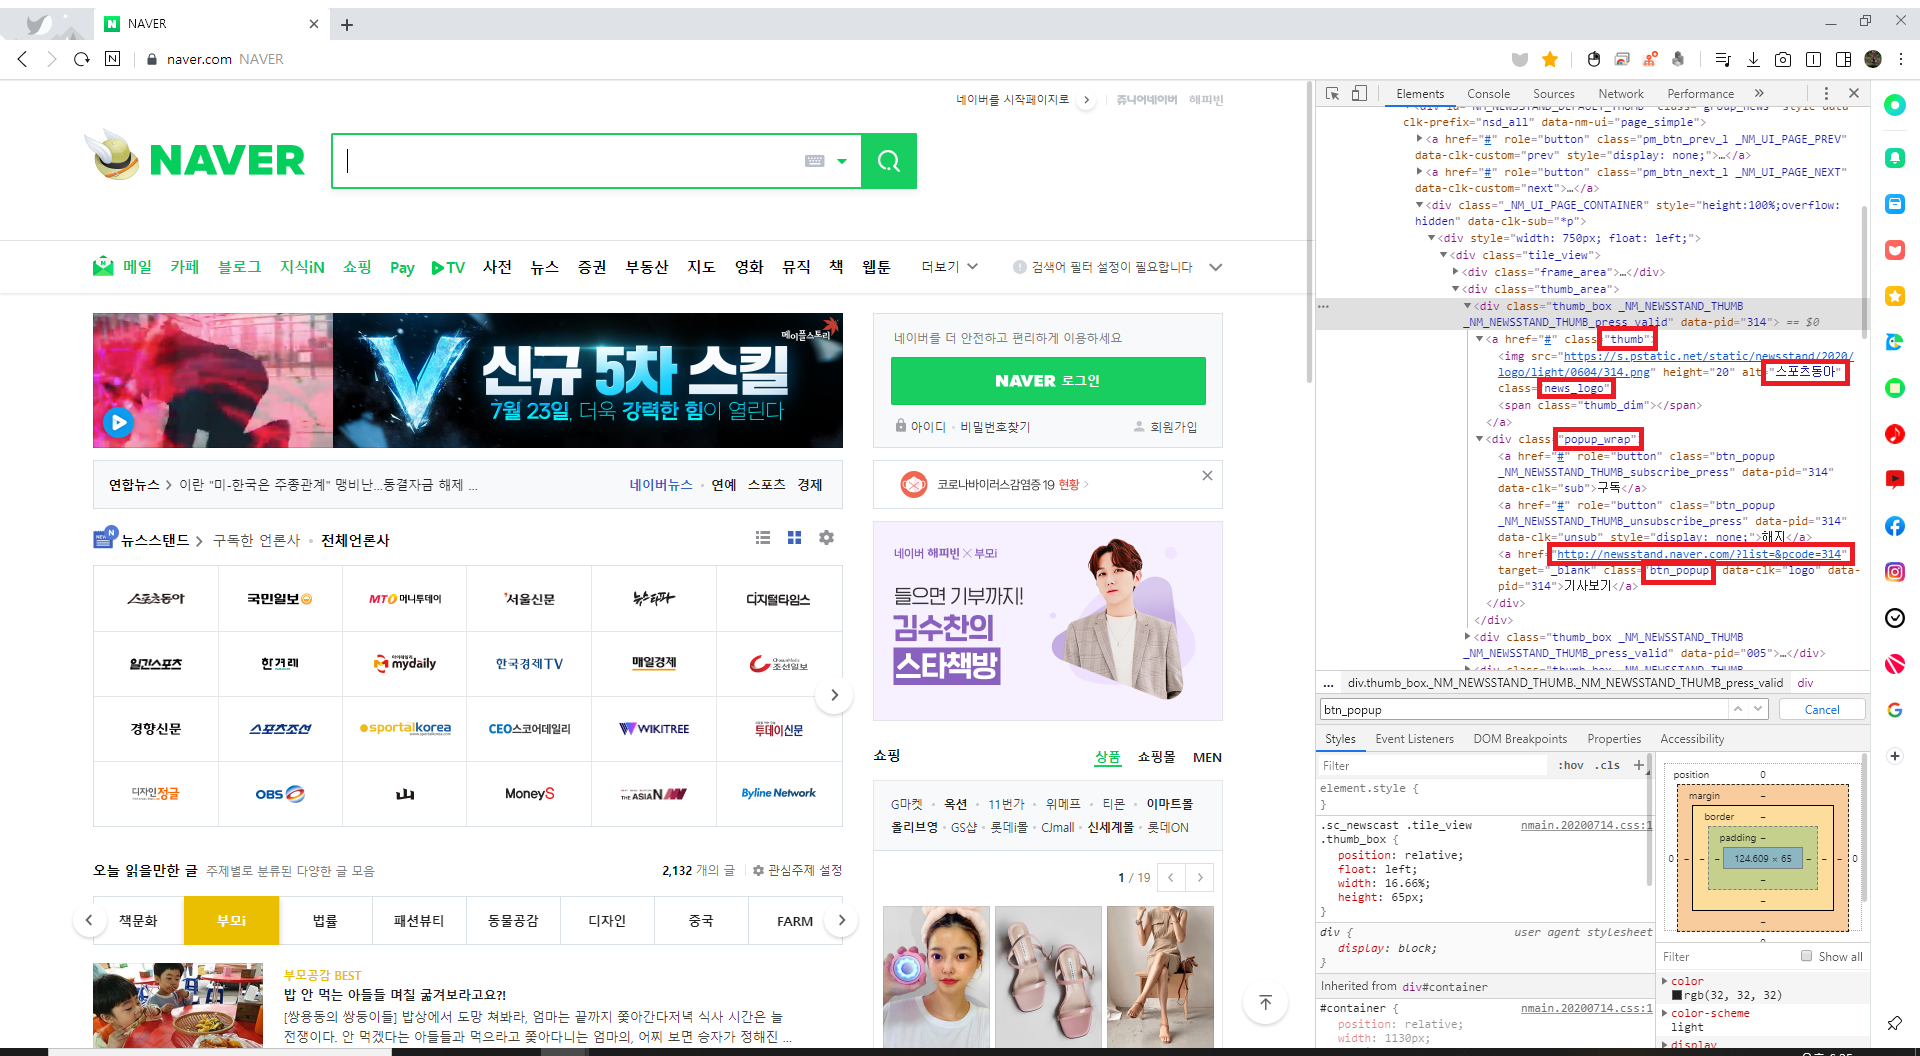The image size is (1920, 1056).
Task: Open the red Pocket sidebar icon
Action: (1895, 250)
